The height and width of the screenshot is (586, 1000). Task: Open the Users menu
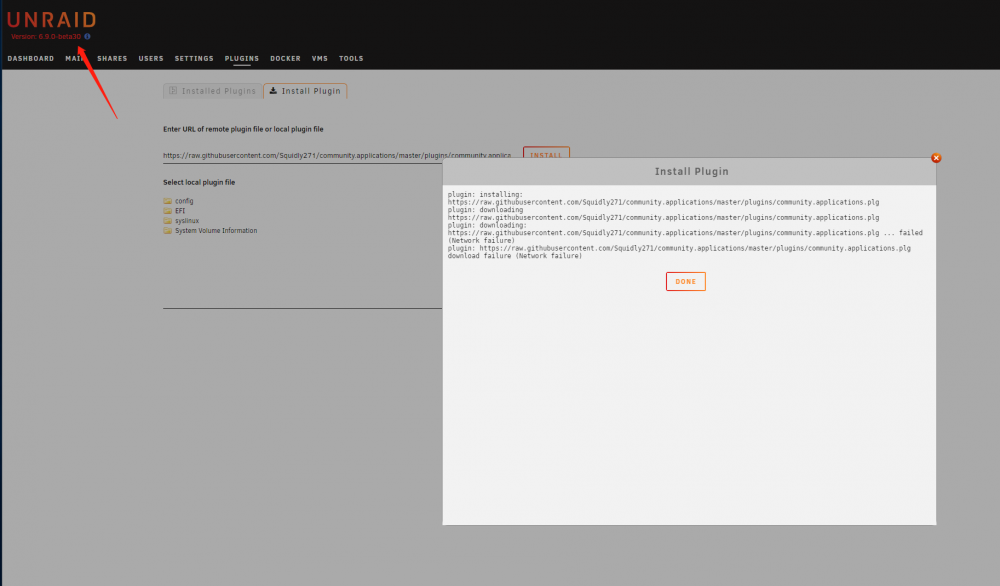click(x=151, y=59)
